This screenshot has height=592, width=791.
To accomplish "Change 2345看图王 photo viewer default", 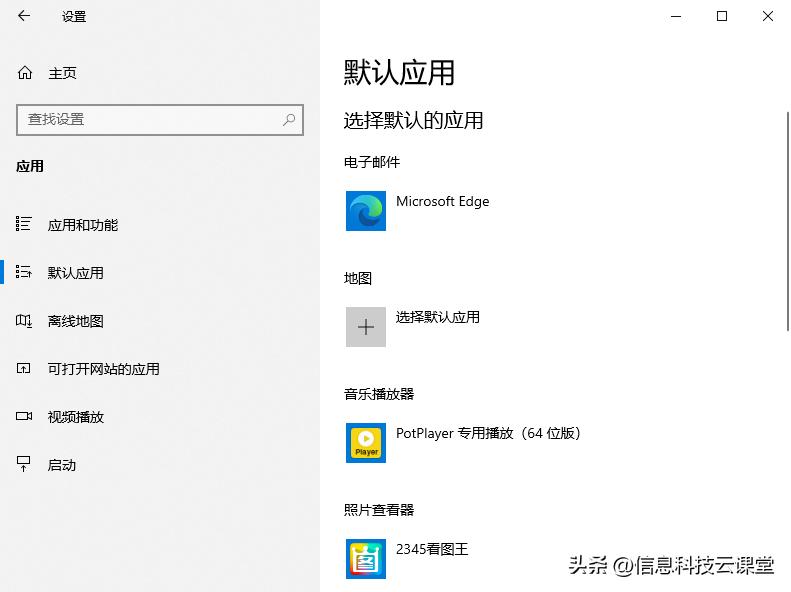I will [x=432, y=549].
